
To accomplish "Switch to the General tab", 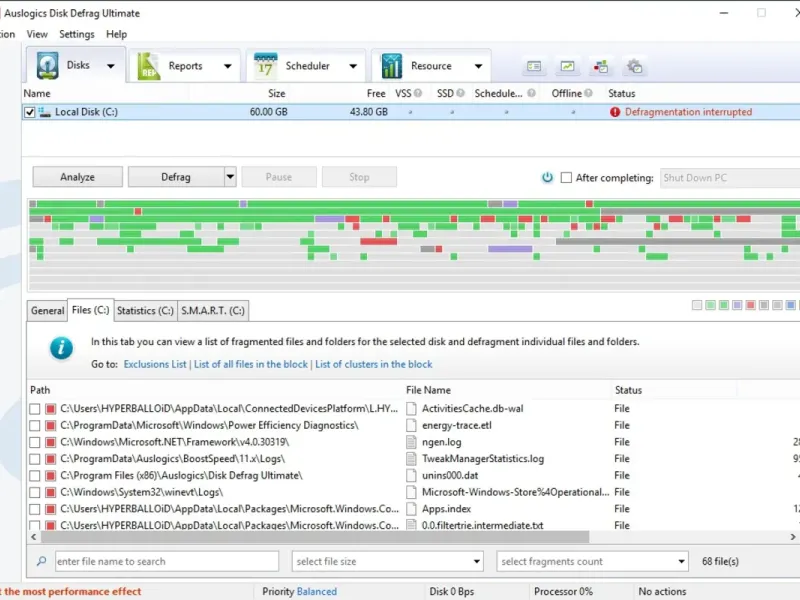I will (x=47, y=311).
